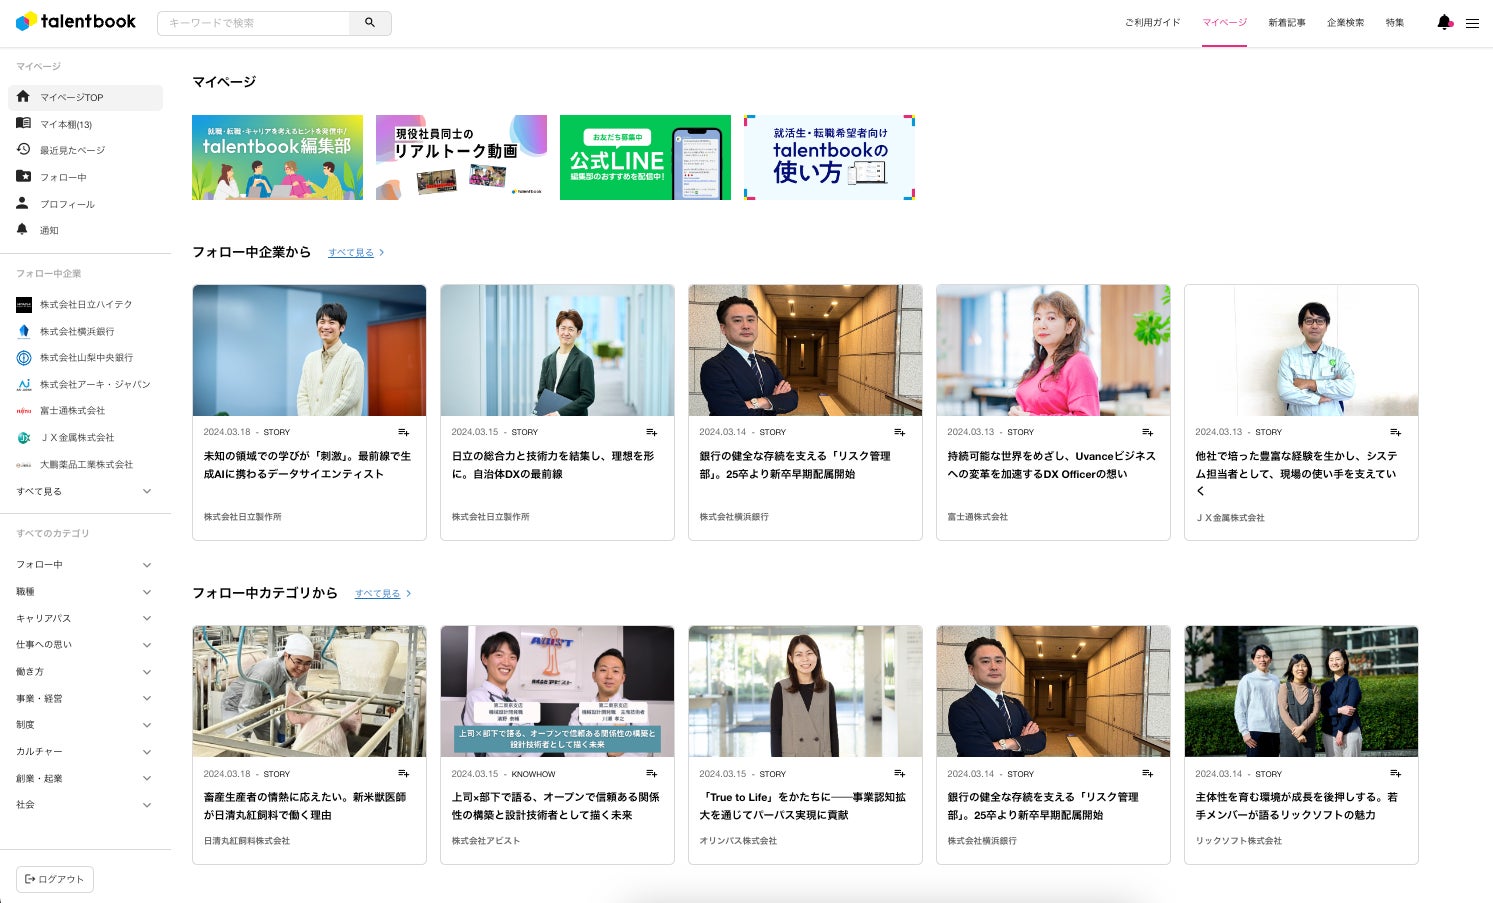Open 特集 in top navigation

[1395, 22]
